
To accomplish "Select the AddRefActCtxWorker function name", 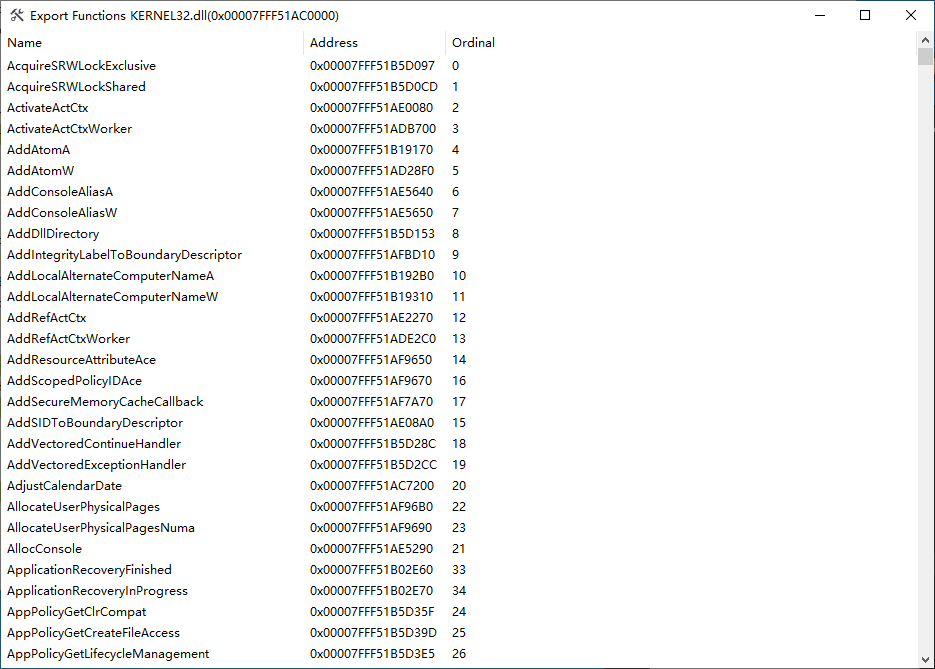I will coord(69,339).
